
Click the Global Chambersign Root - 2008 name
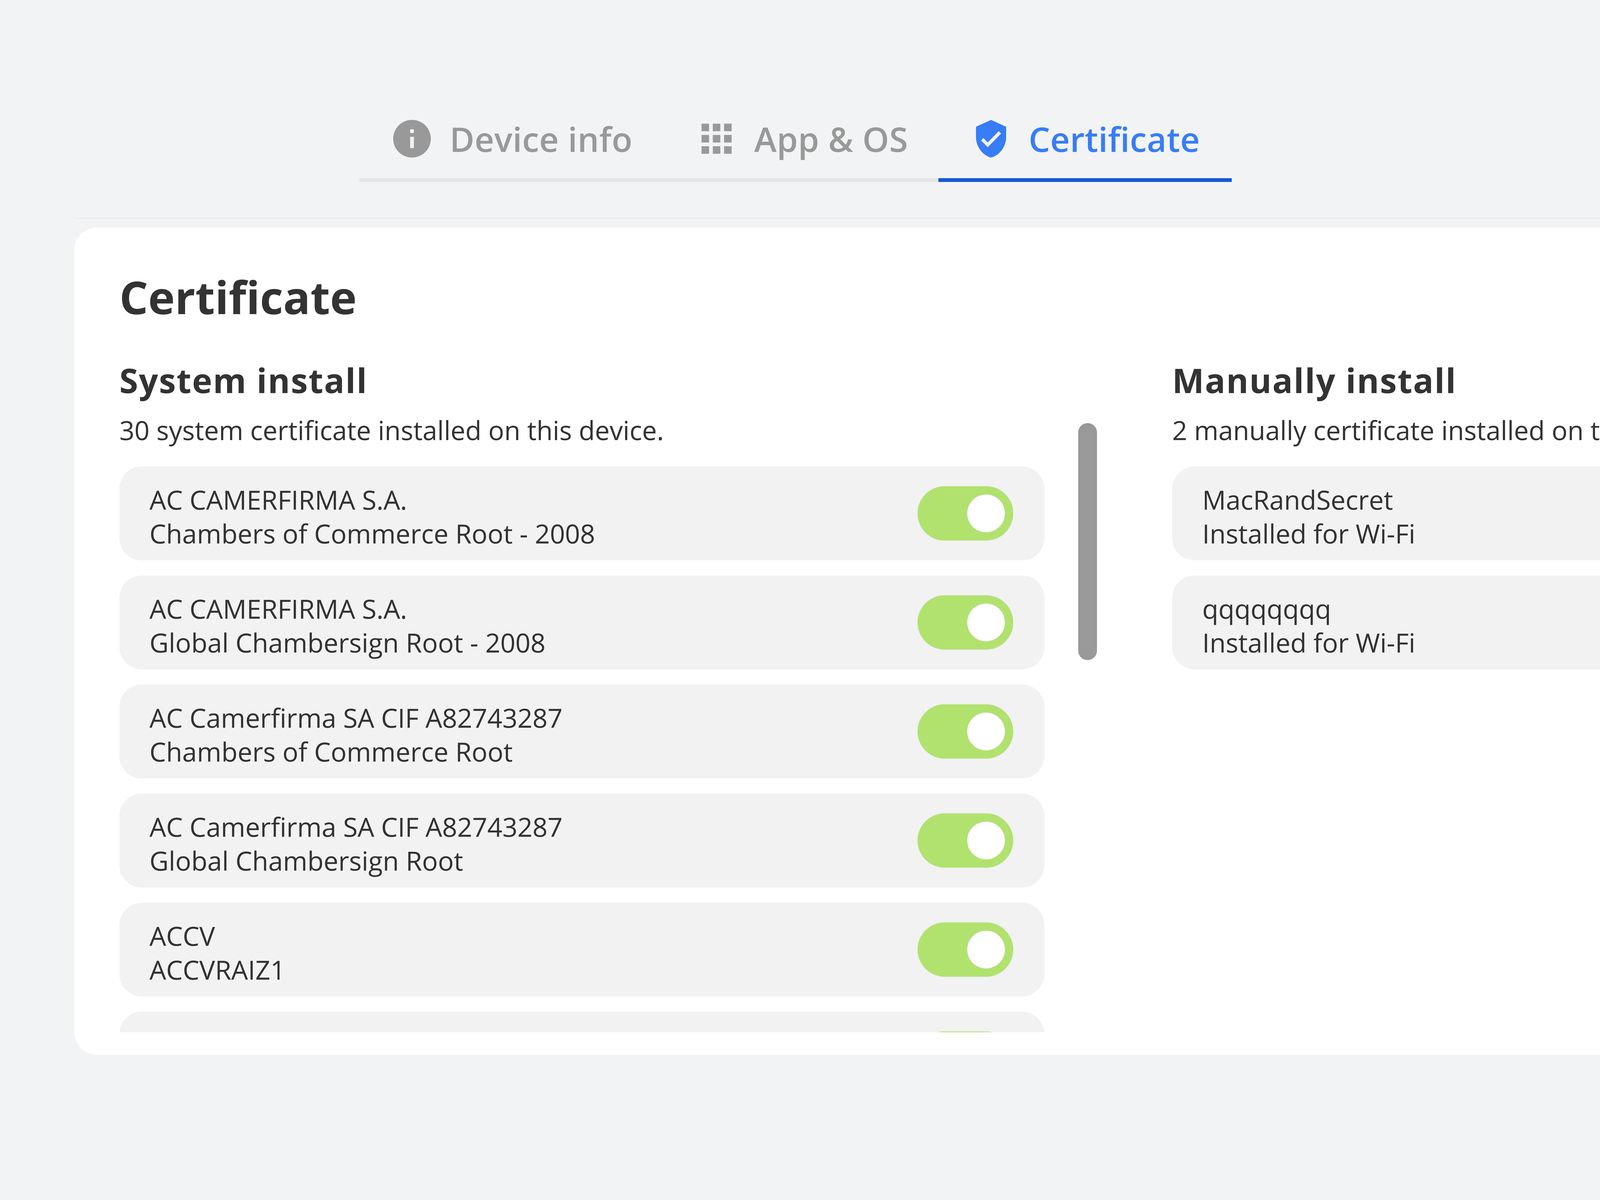[347, 643]
